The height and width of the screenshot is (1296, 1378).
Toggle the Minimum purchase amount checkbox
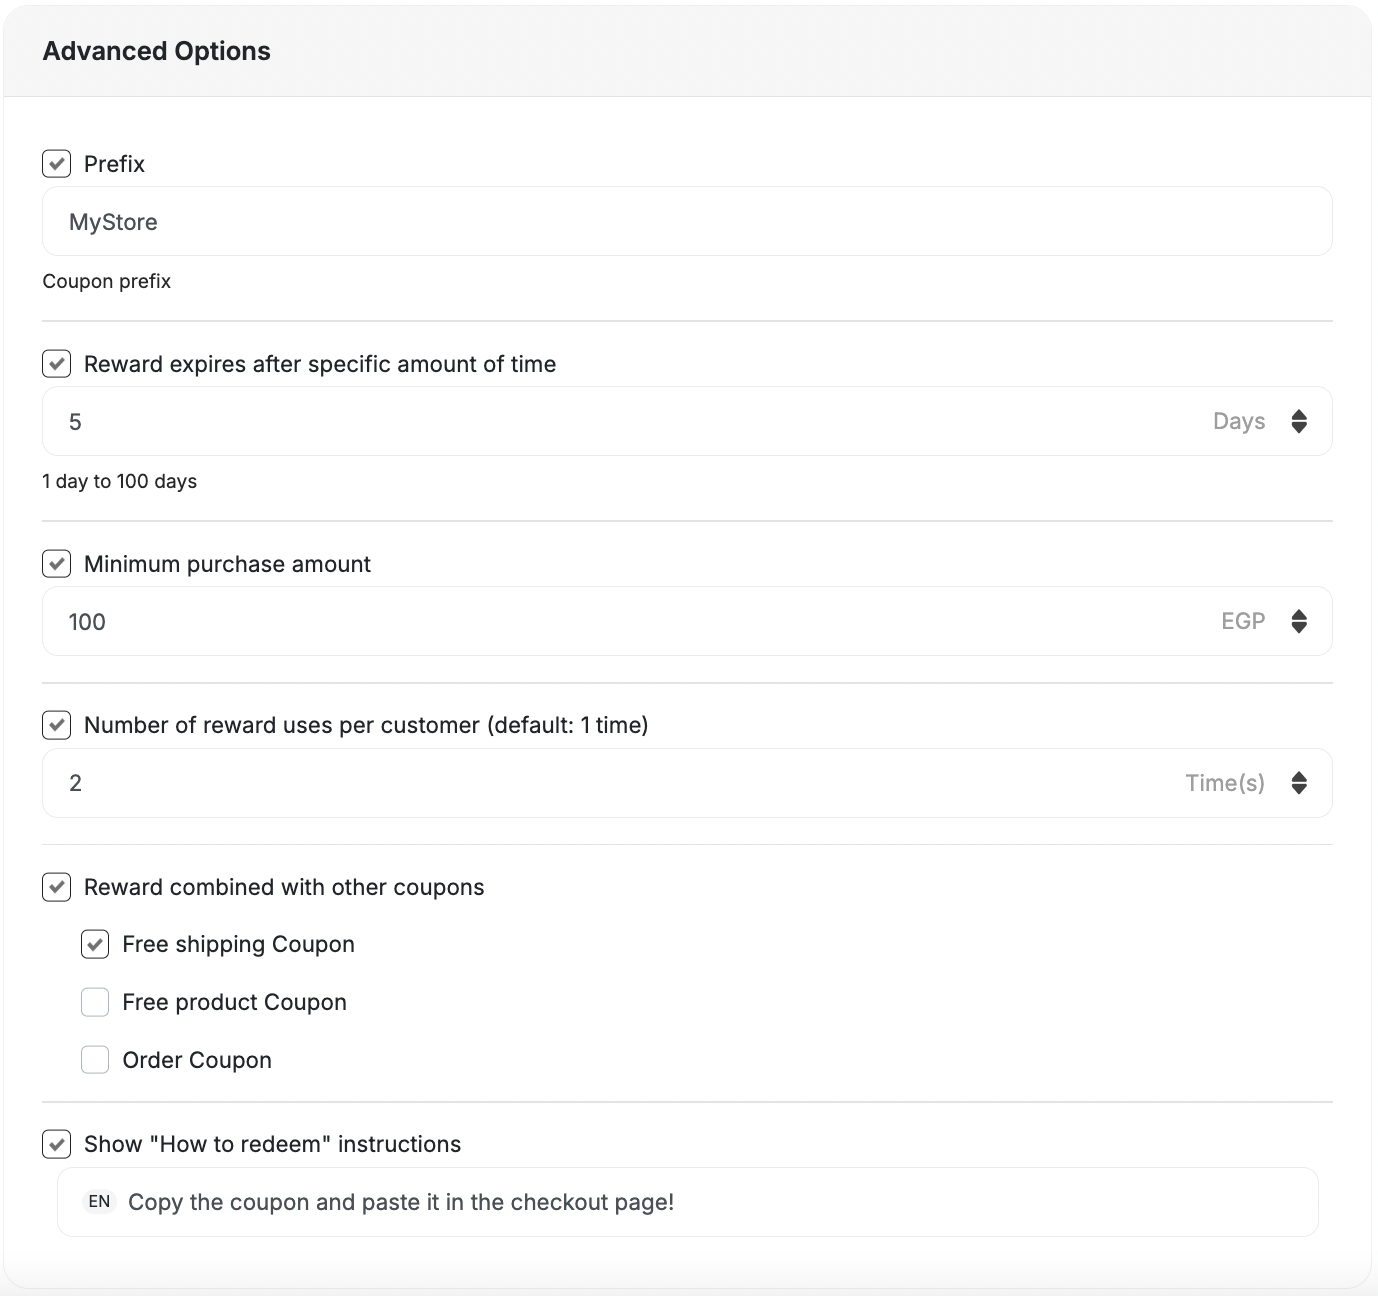tap(56, 563)
